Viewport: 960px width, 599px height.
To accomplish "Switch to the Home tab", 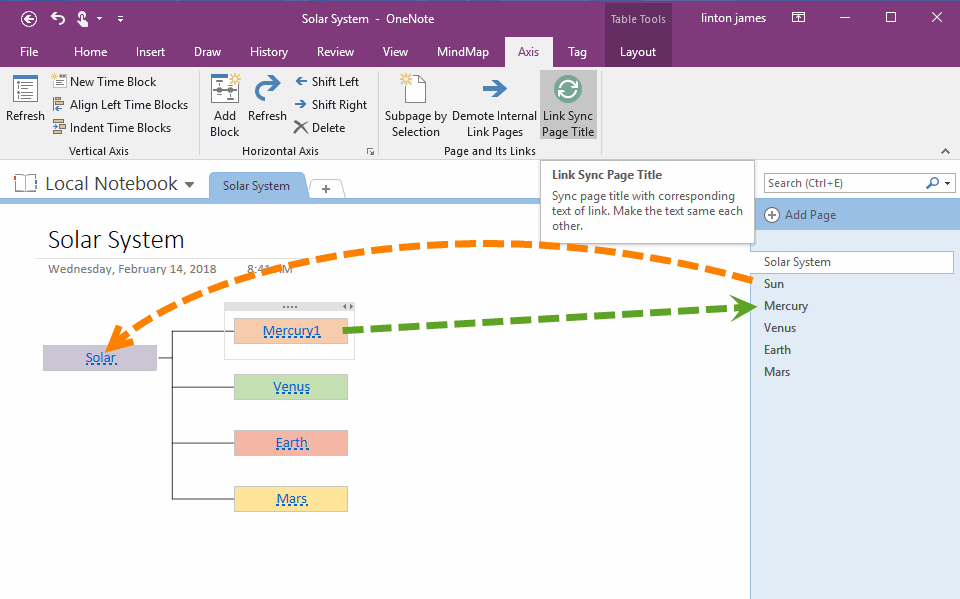I will (91, 52).
